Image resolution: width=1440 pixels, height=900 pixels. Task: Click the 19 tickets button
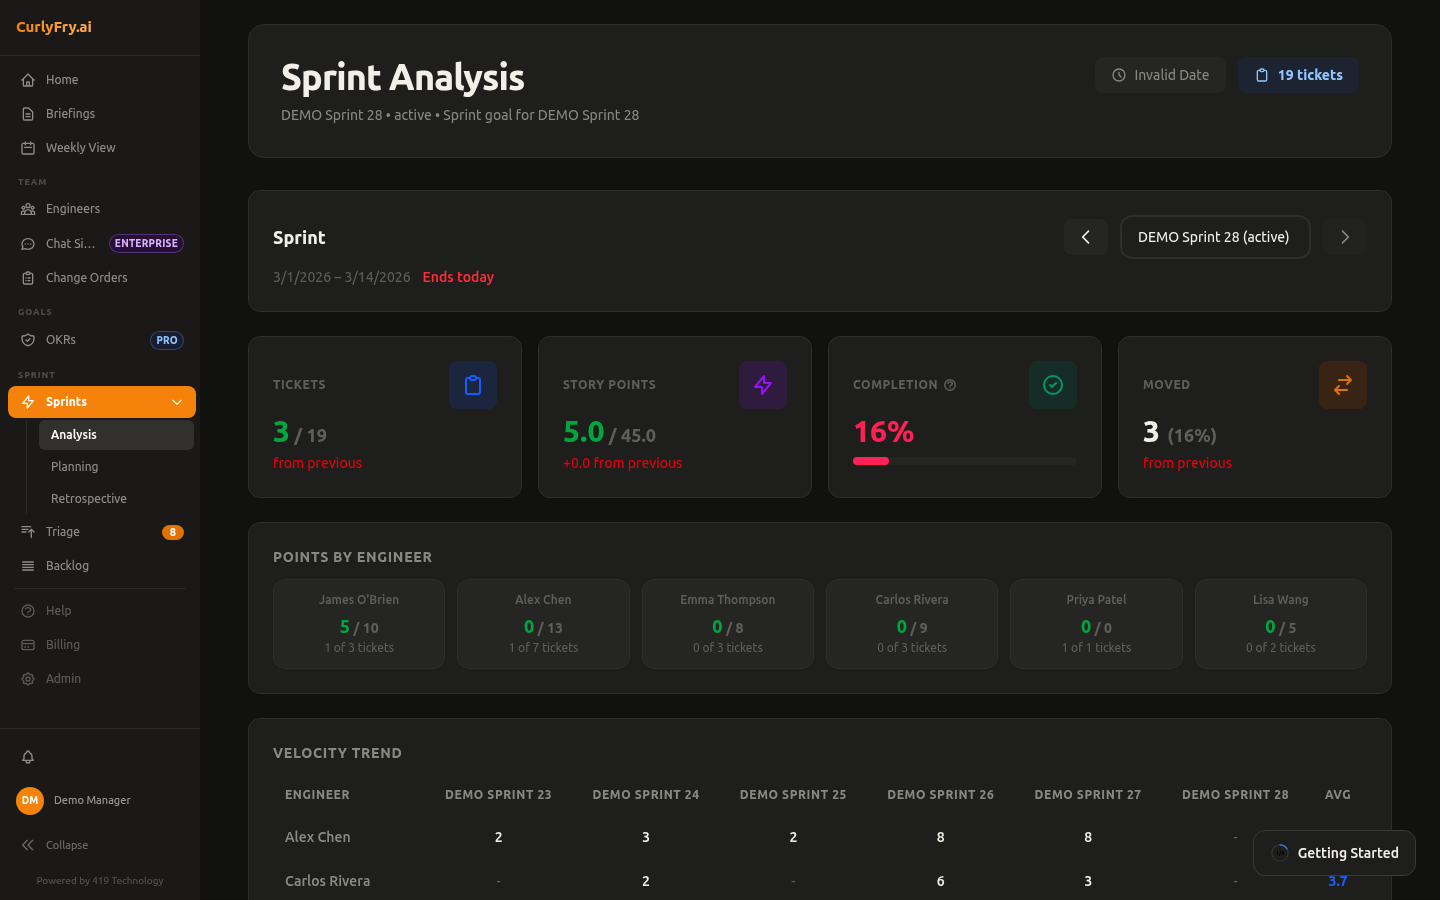click(x=1298, y=74)
